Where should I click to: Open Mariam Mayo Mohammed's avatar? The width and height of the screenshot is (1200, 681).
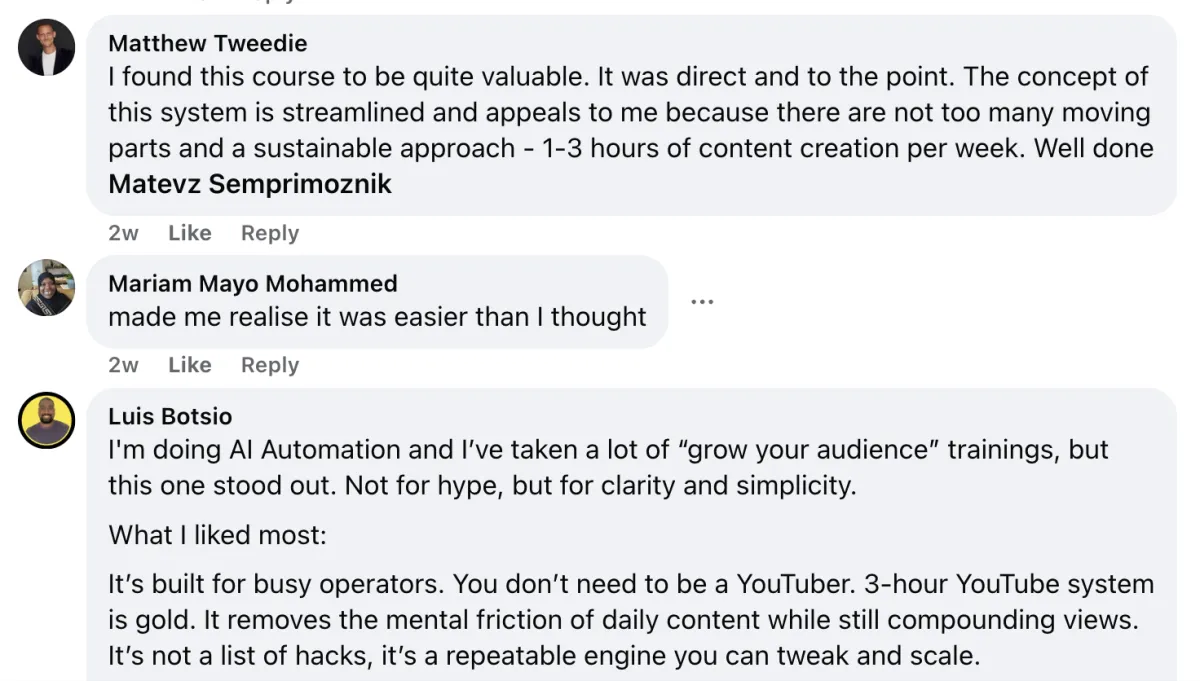pos(46,288)
